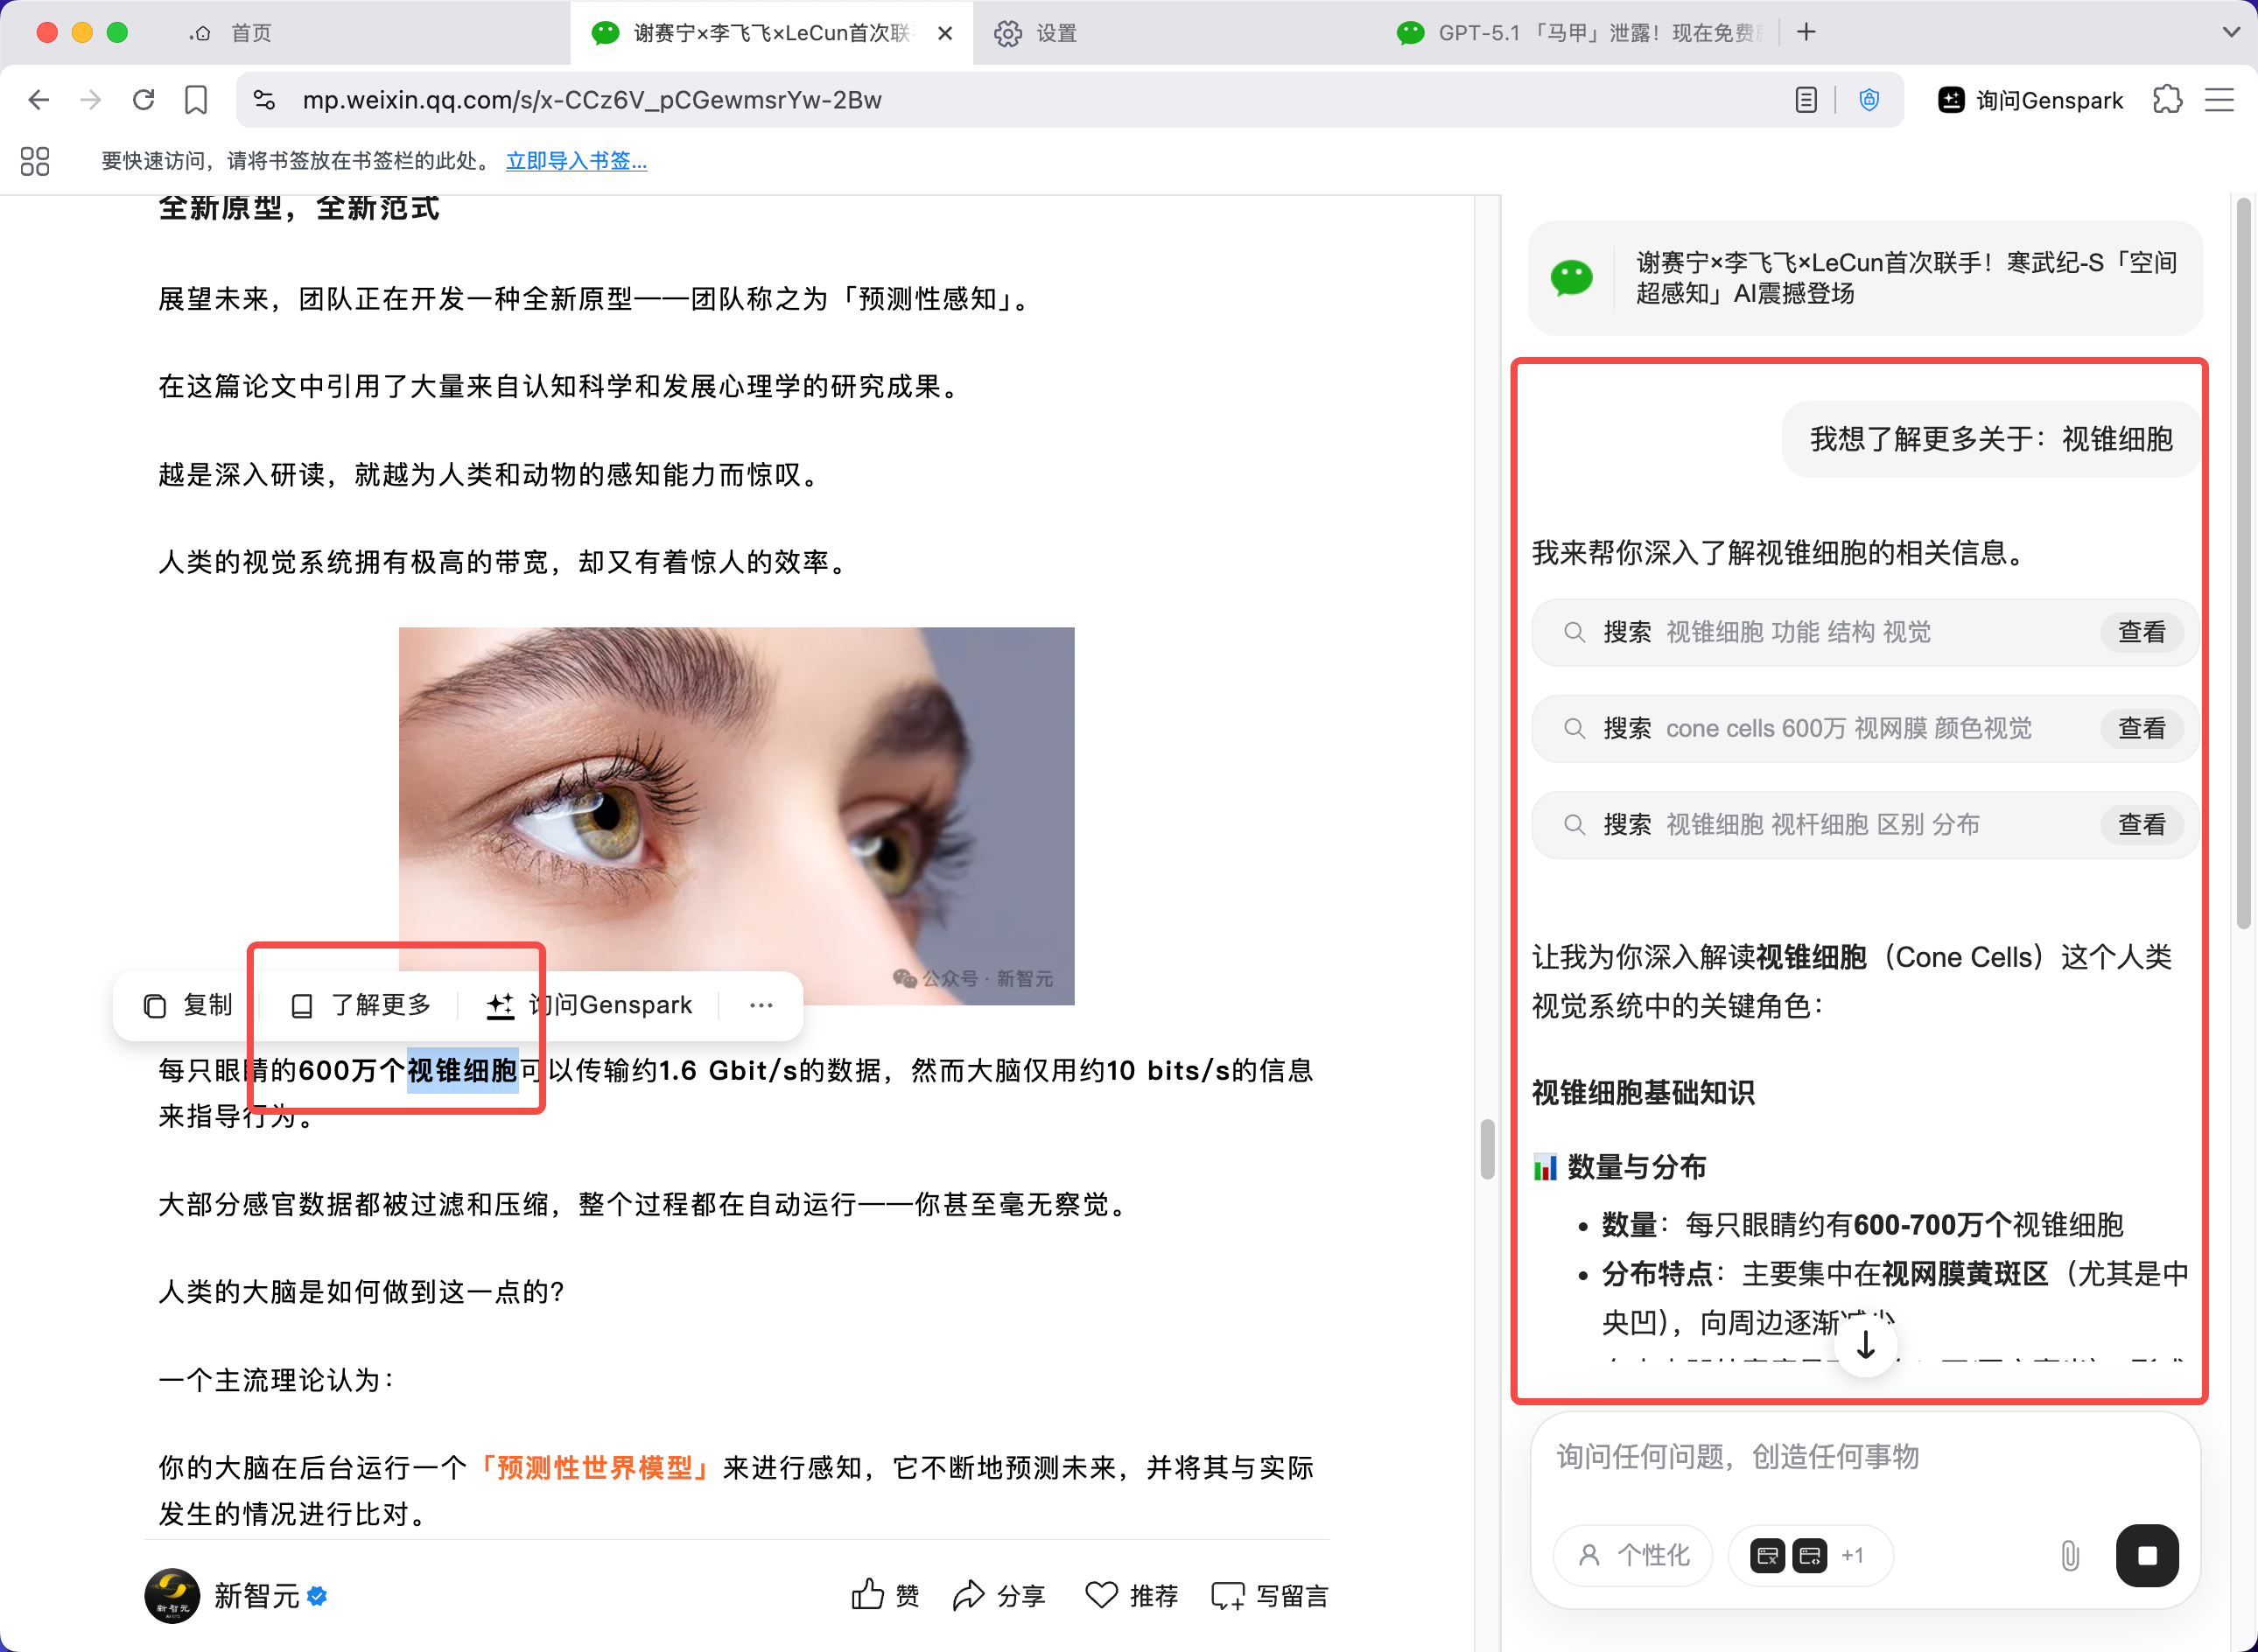
Task: Click the reload page icon
Action: point(144,100)
